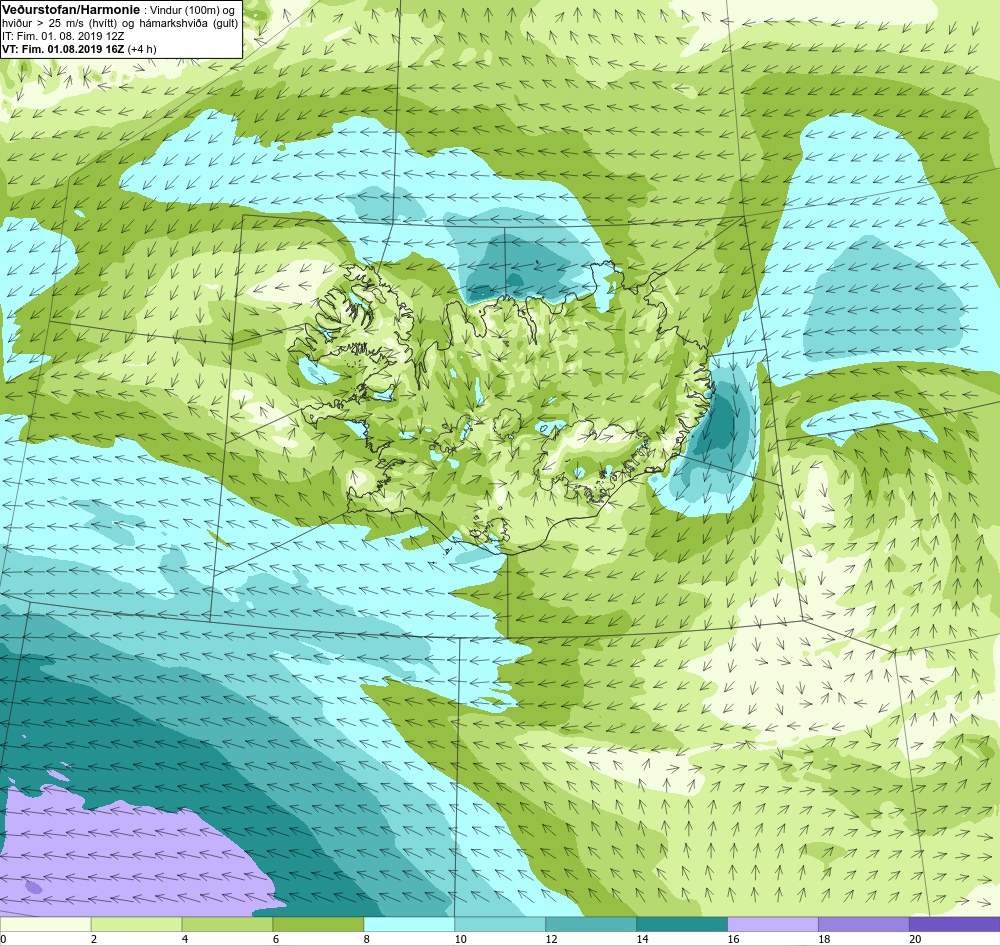Choose the 6–8 m/s darker green swatch
This screenshot has height=946, width=1000.
pos(318,924)
